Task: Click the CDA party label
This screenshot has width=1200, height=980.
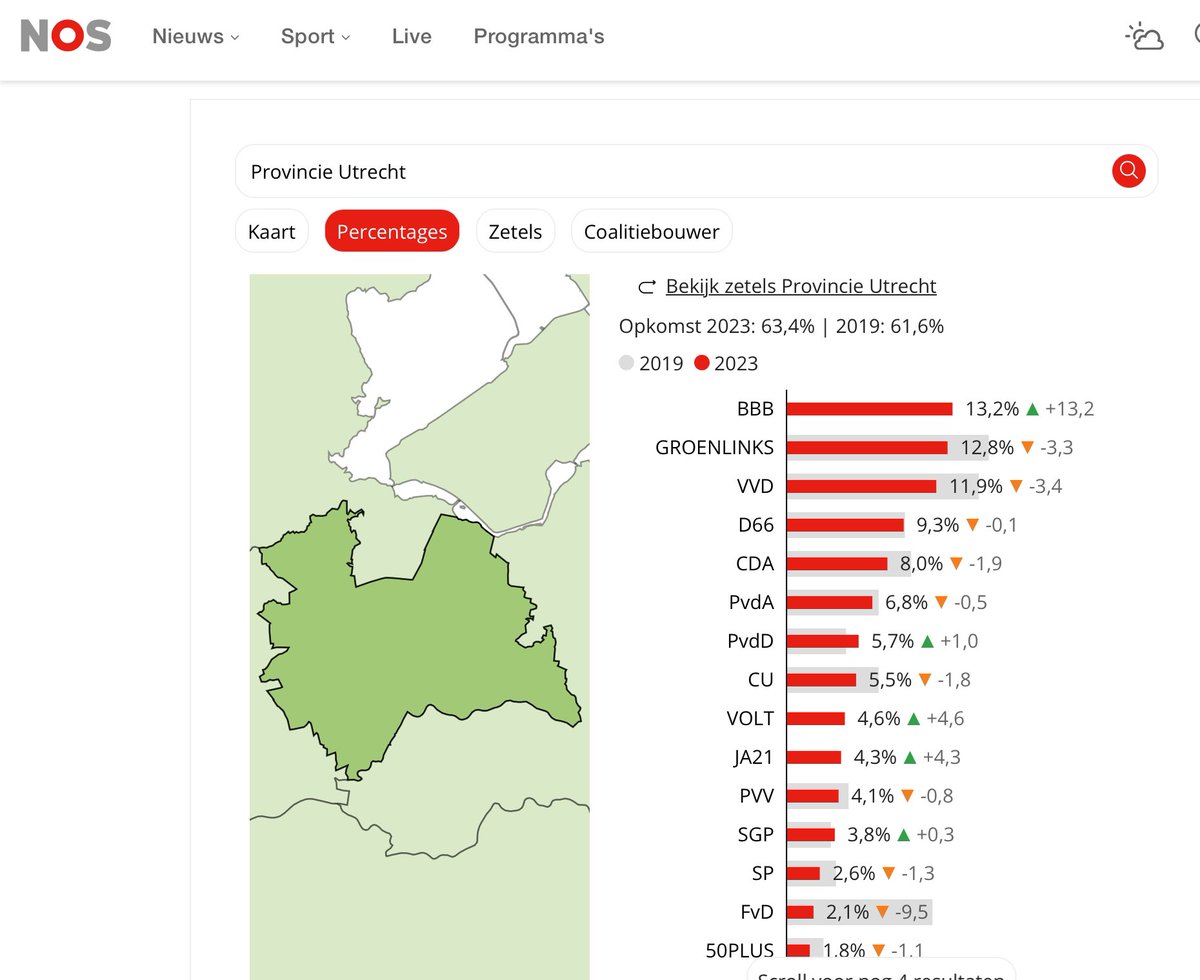Action: coord(755,564)
